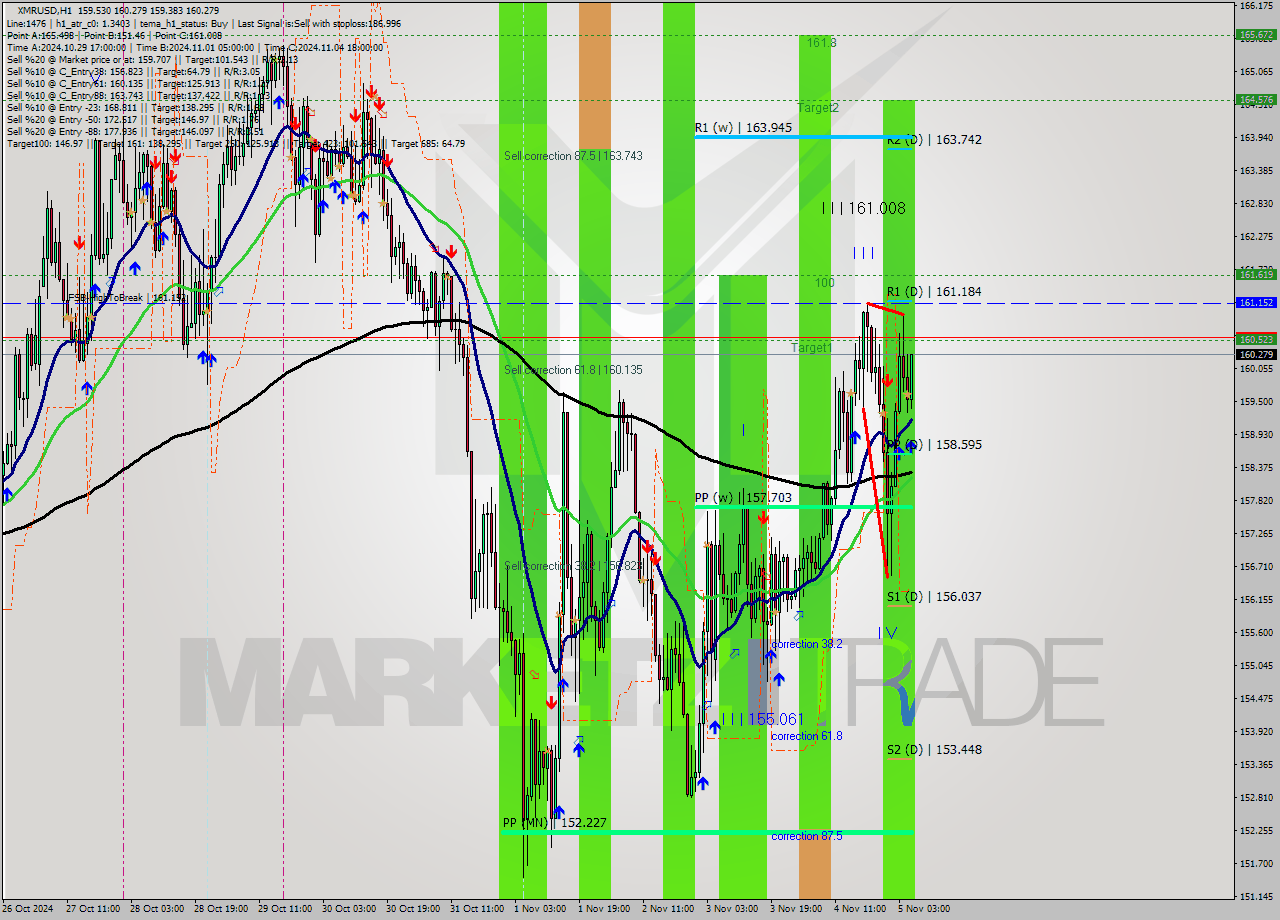
Task: Click the green 165.672 price tag
Action: click(1256, 35)
